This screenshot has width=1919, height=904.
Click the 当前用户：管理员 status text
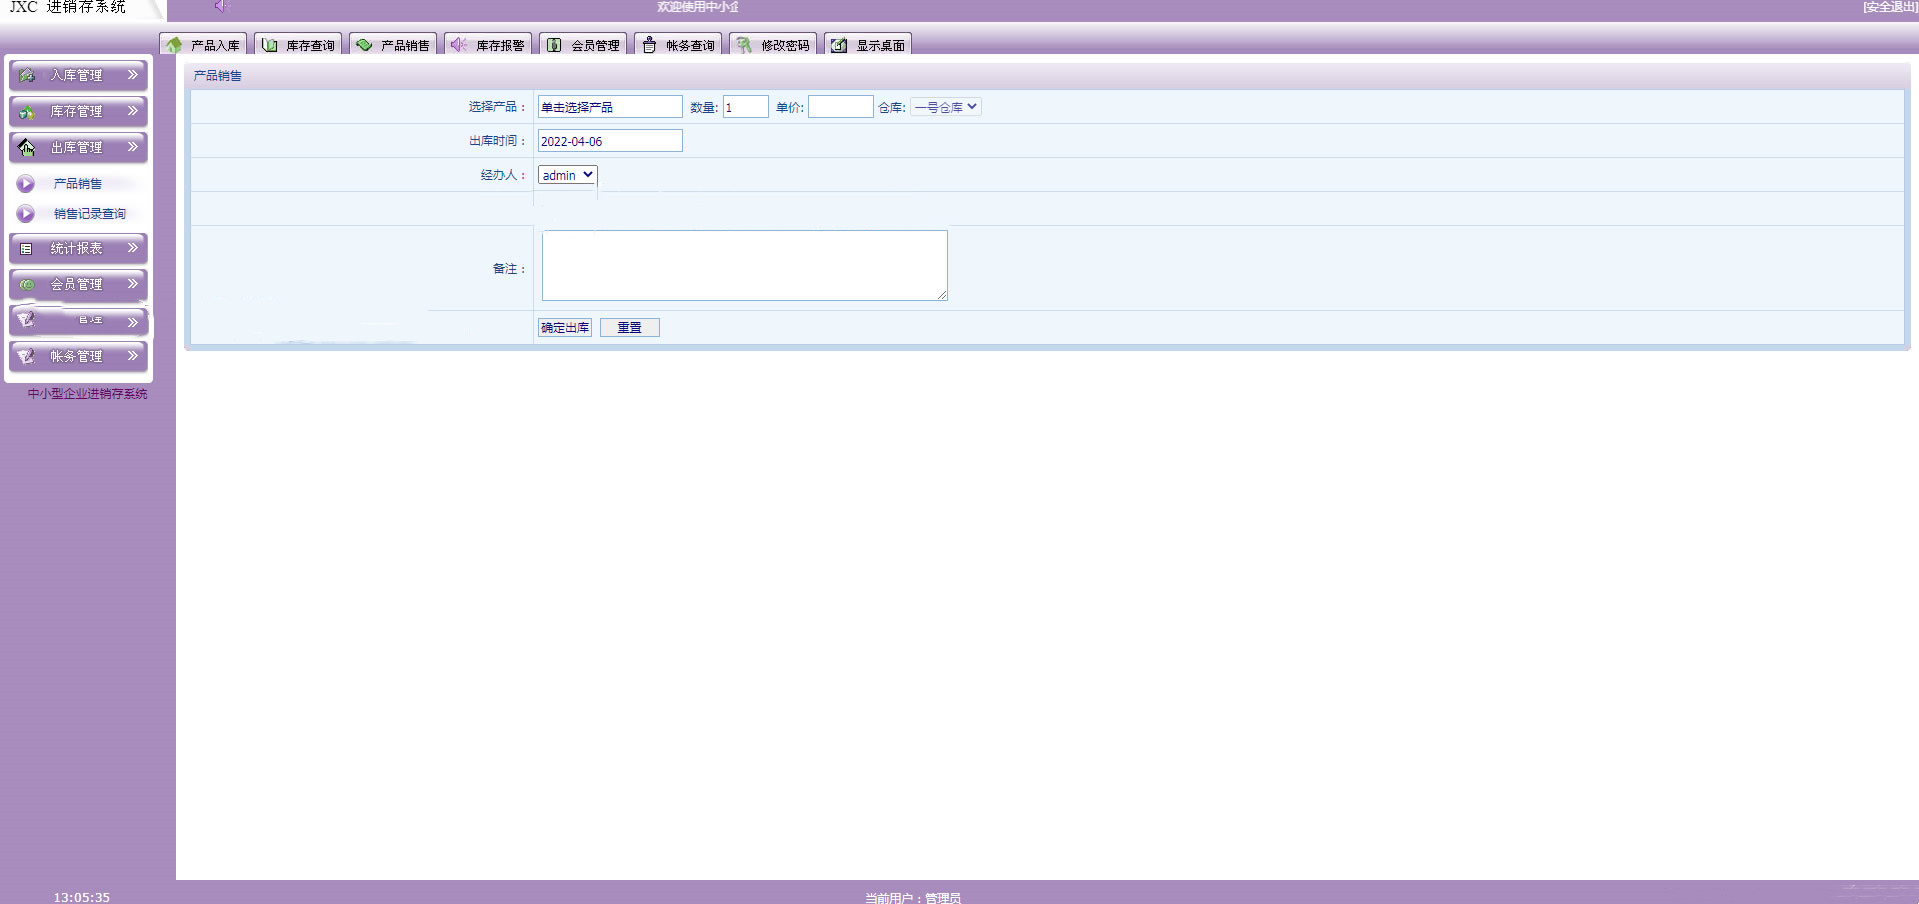point(913,898)
